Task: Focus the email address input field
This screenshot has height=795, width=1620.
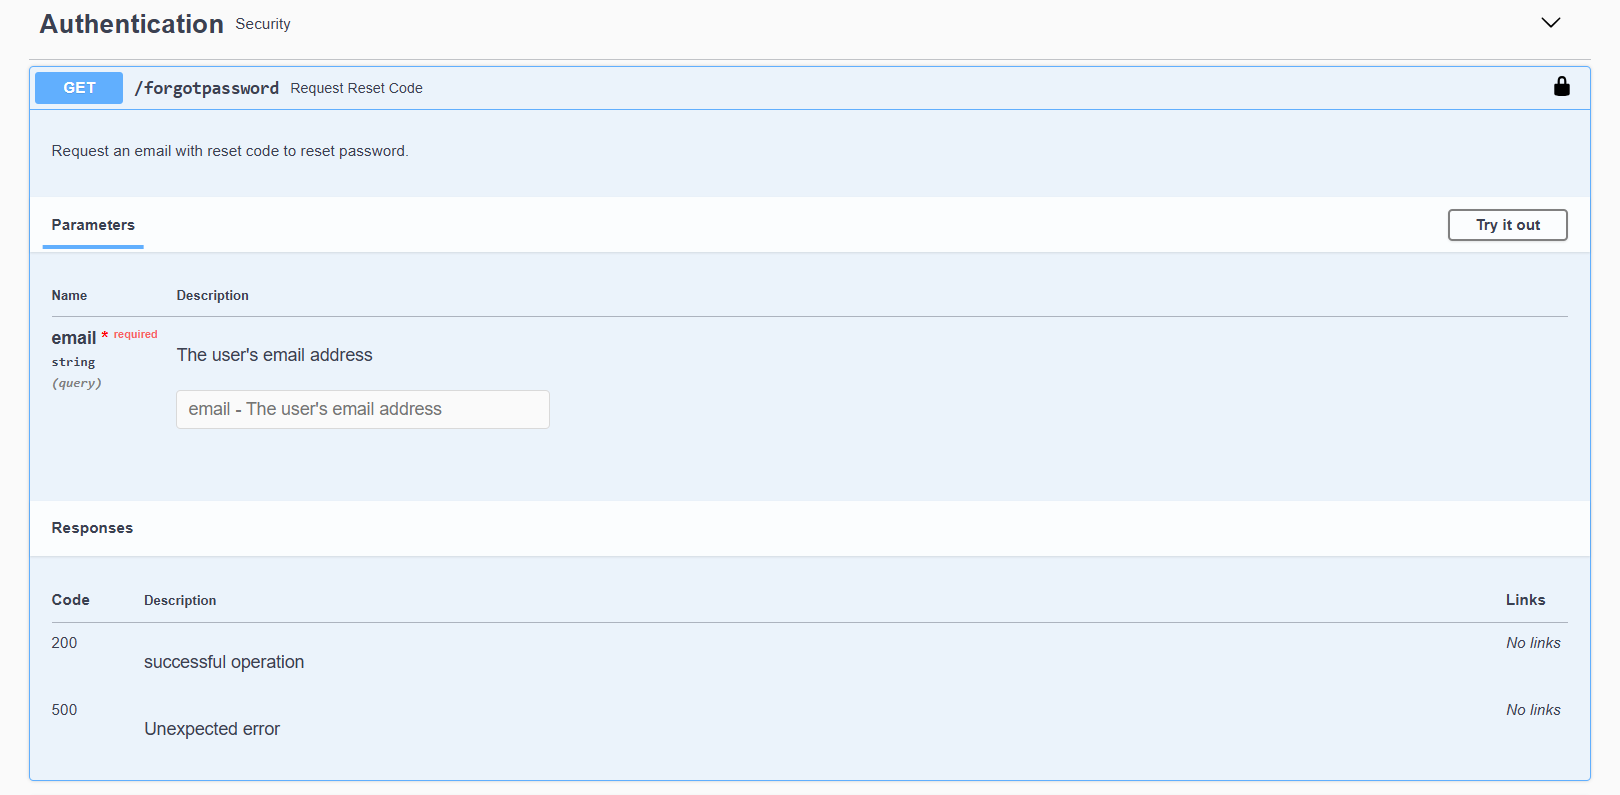Action: tap(363, 409)
